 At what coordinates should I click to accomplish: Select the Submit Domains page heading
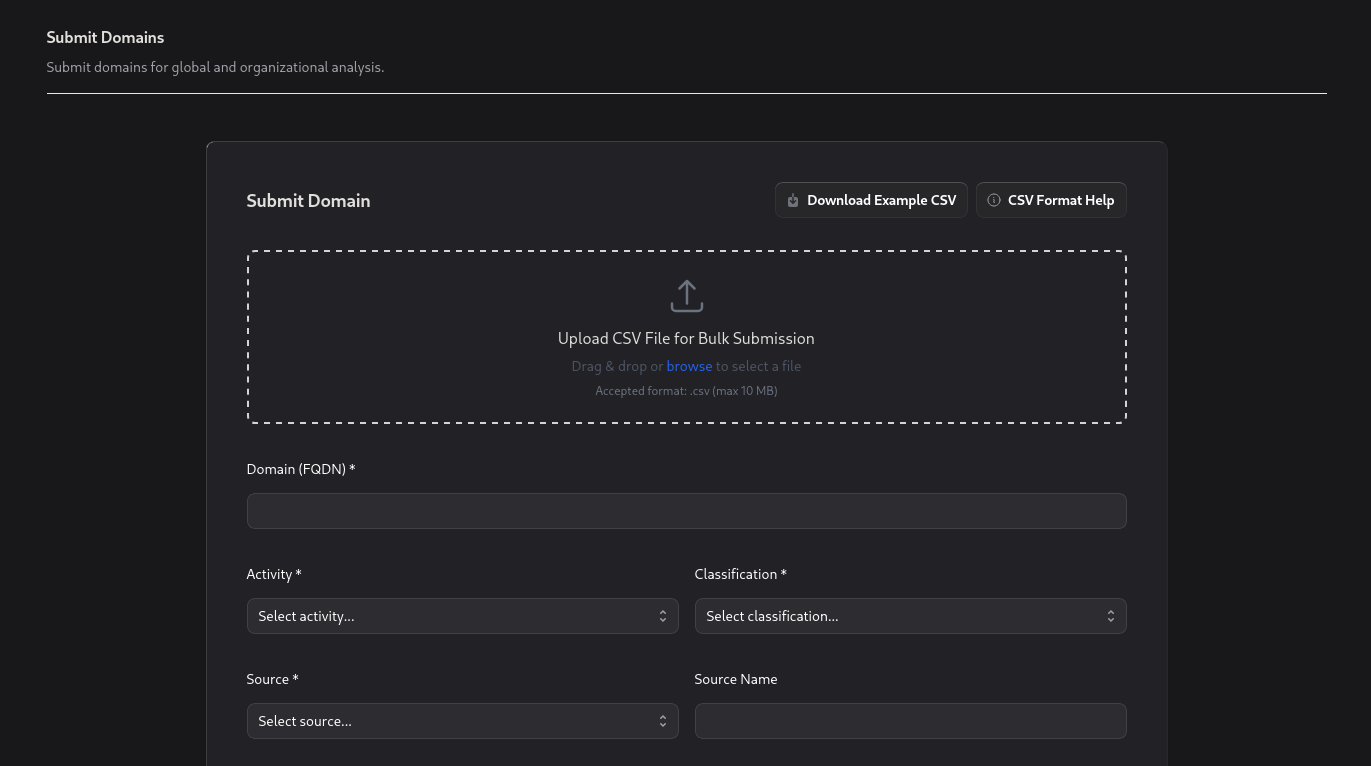(105, 37)
